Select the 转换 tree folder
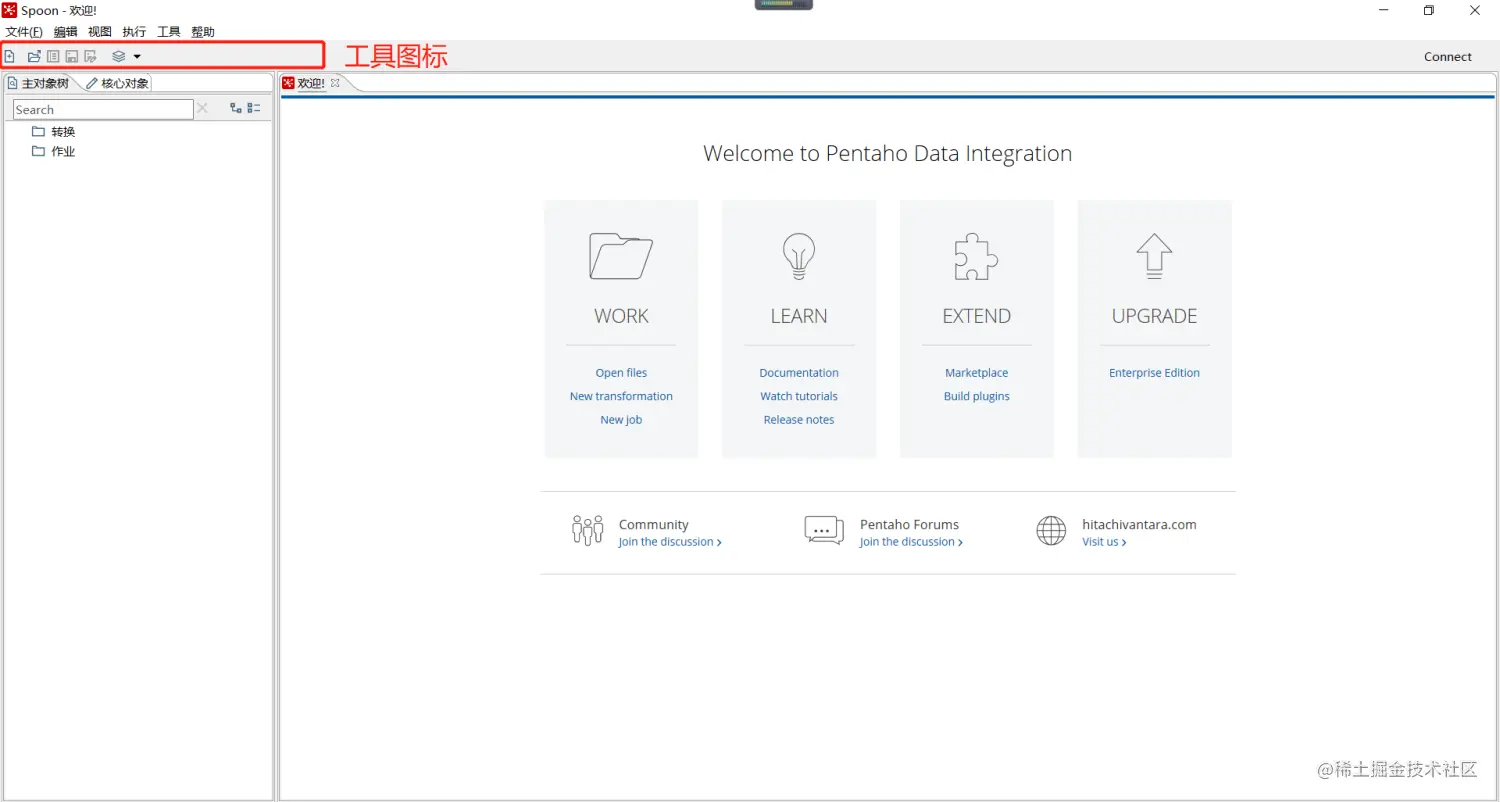The width and height of the screenshot is (1500, 802). coord(53,132)
